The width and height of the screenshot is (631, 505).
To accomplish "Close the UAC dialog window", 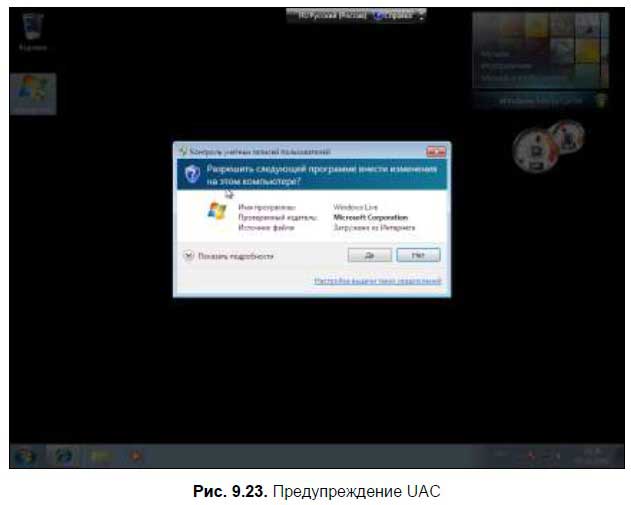I will pyautogui.click(x=436, y=151).
